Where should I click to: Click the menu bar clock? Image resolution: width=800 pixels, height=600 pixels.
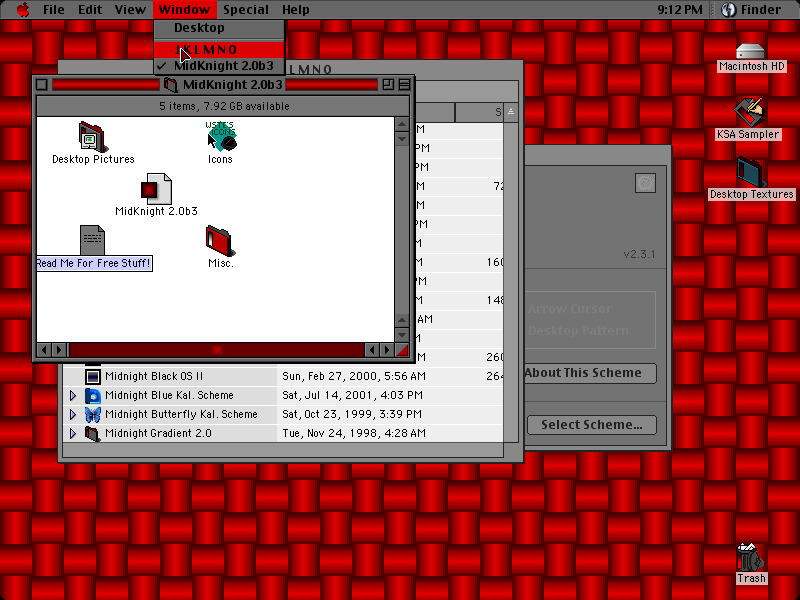(679, 9)
